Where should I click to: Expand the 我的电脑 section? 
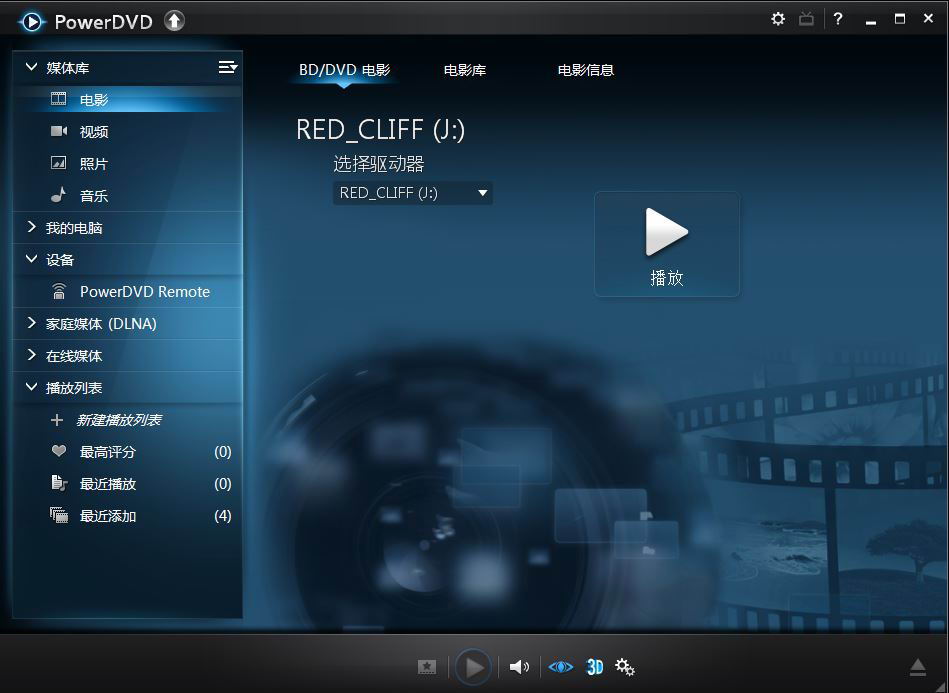(31, 228)
